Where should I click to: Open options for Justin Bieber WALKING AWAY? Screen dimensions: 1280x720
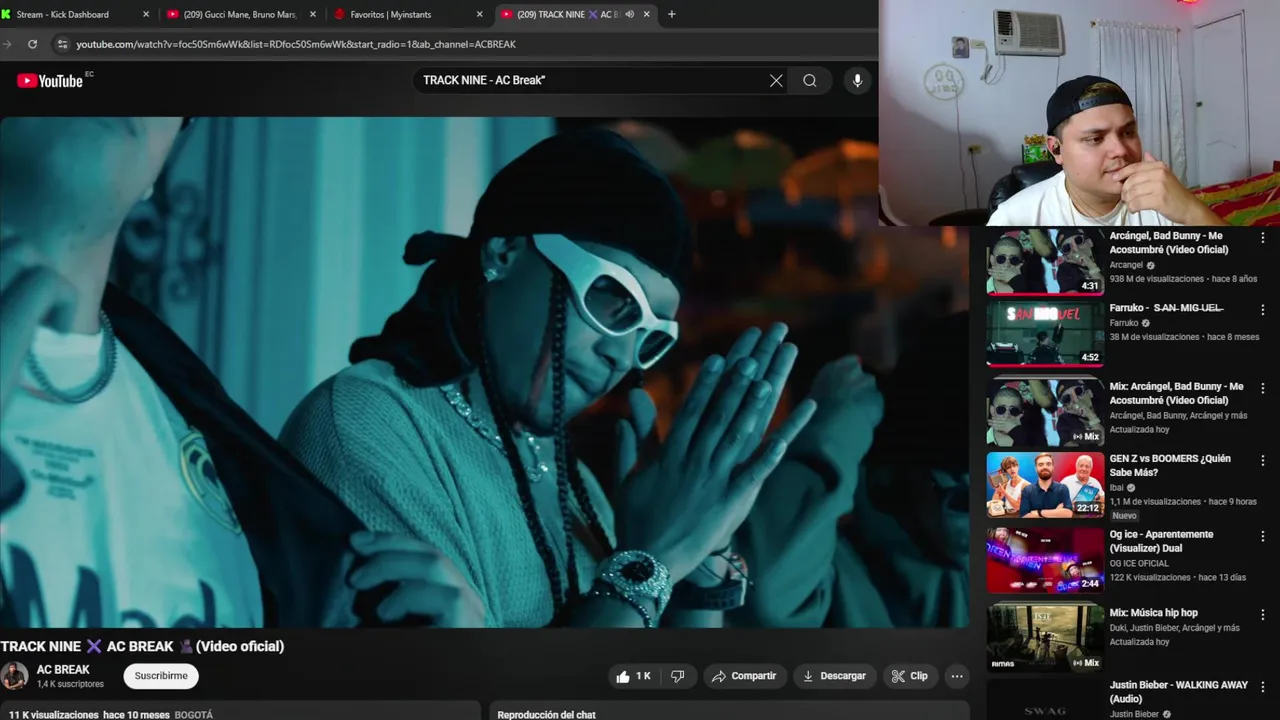pos(1262,686)
